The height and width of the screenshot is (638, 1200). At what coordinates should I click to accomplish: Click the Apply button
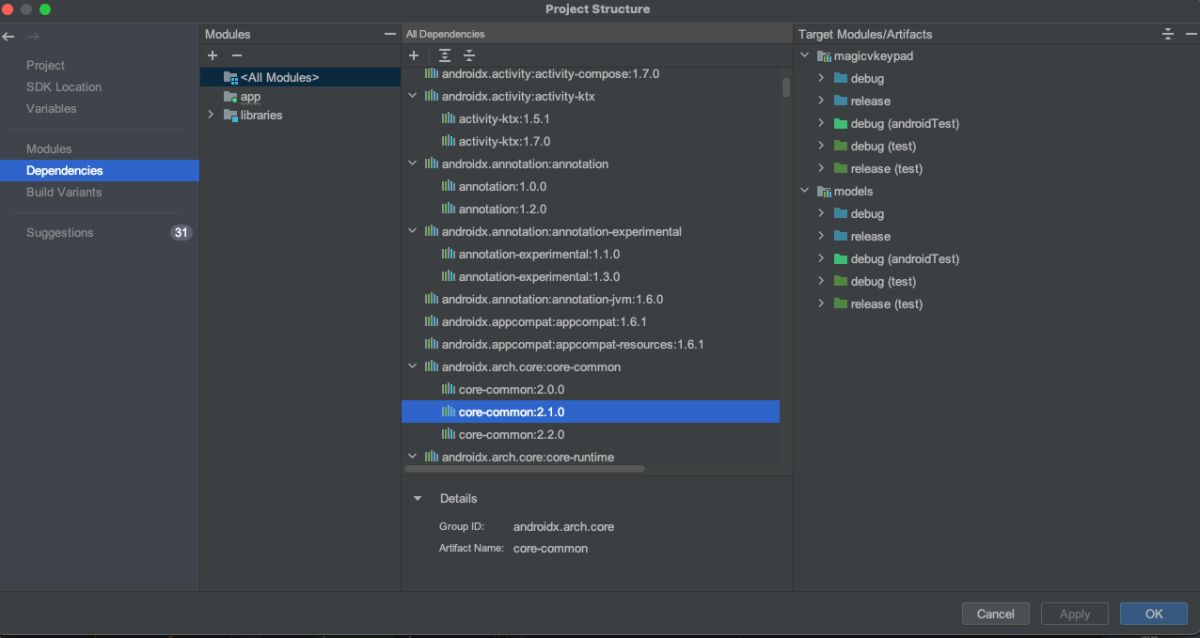[1075, 613]
